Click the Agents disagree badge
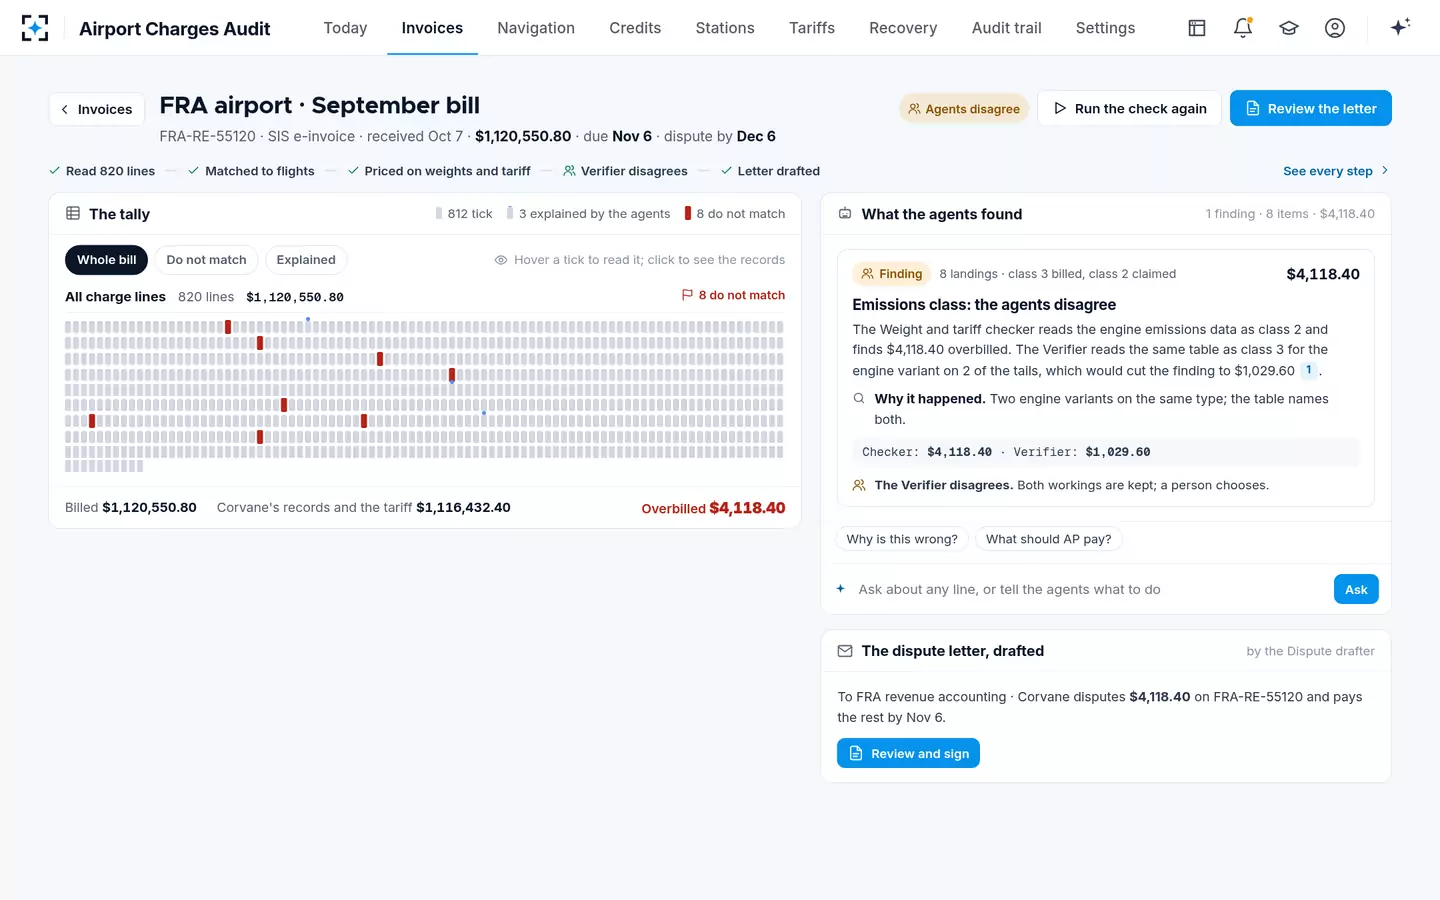This screenshot has width=1440, height=900. (x=964, y=109)
